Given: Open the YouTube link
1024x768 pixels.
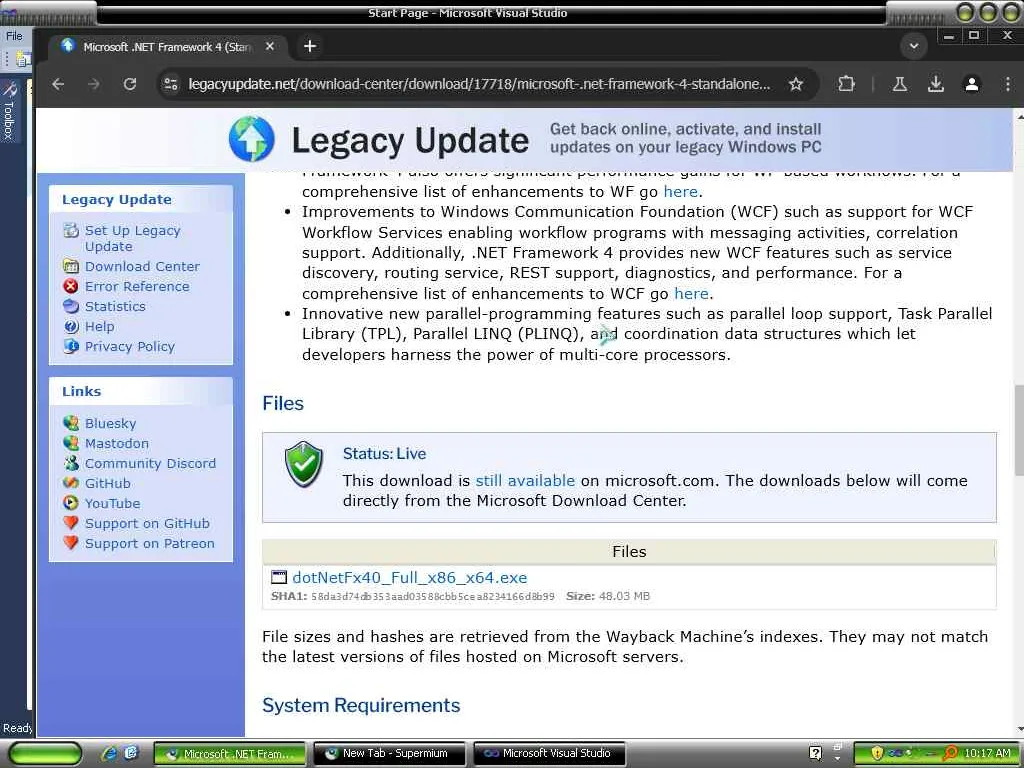Looking at the screenshot, I should (x=112, y=504).
